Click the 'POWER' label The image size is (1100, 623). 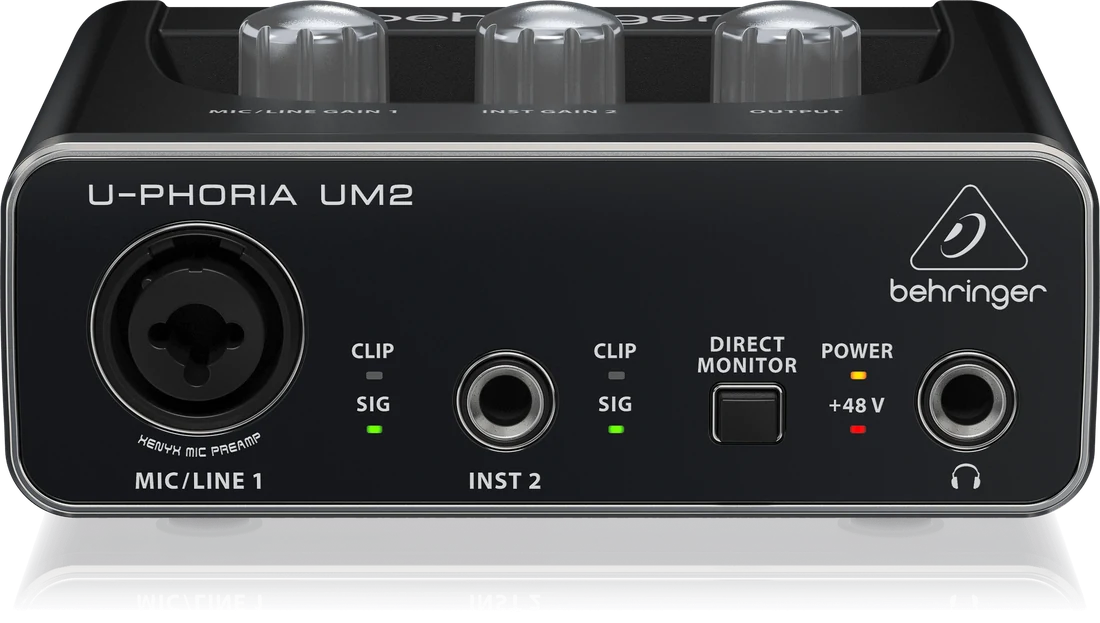tap(857, 351)
